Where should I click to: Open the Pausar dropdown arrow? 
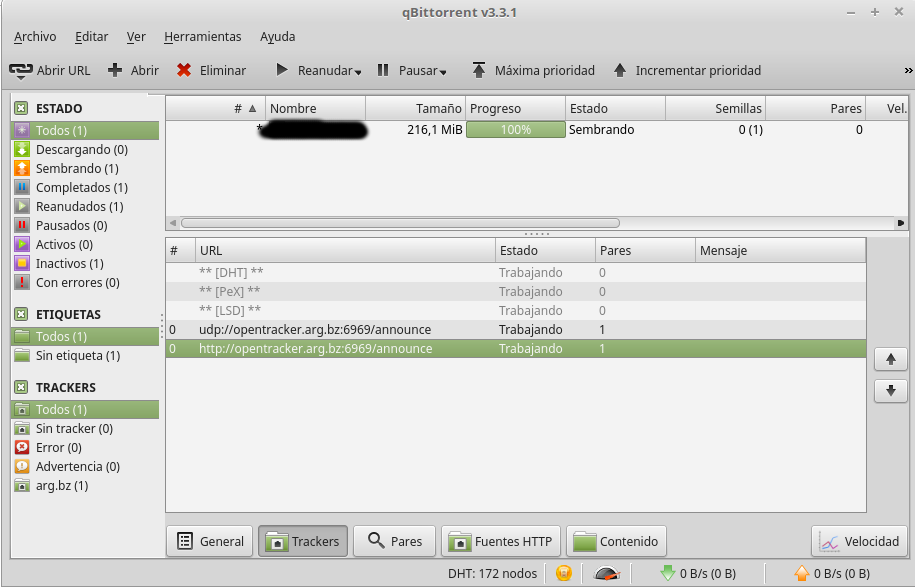point(443,72)
